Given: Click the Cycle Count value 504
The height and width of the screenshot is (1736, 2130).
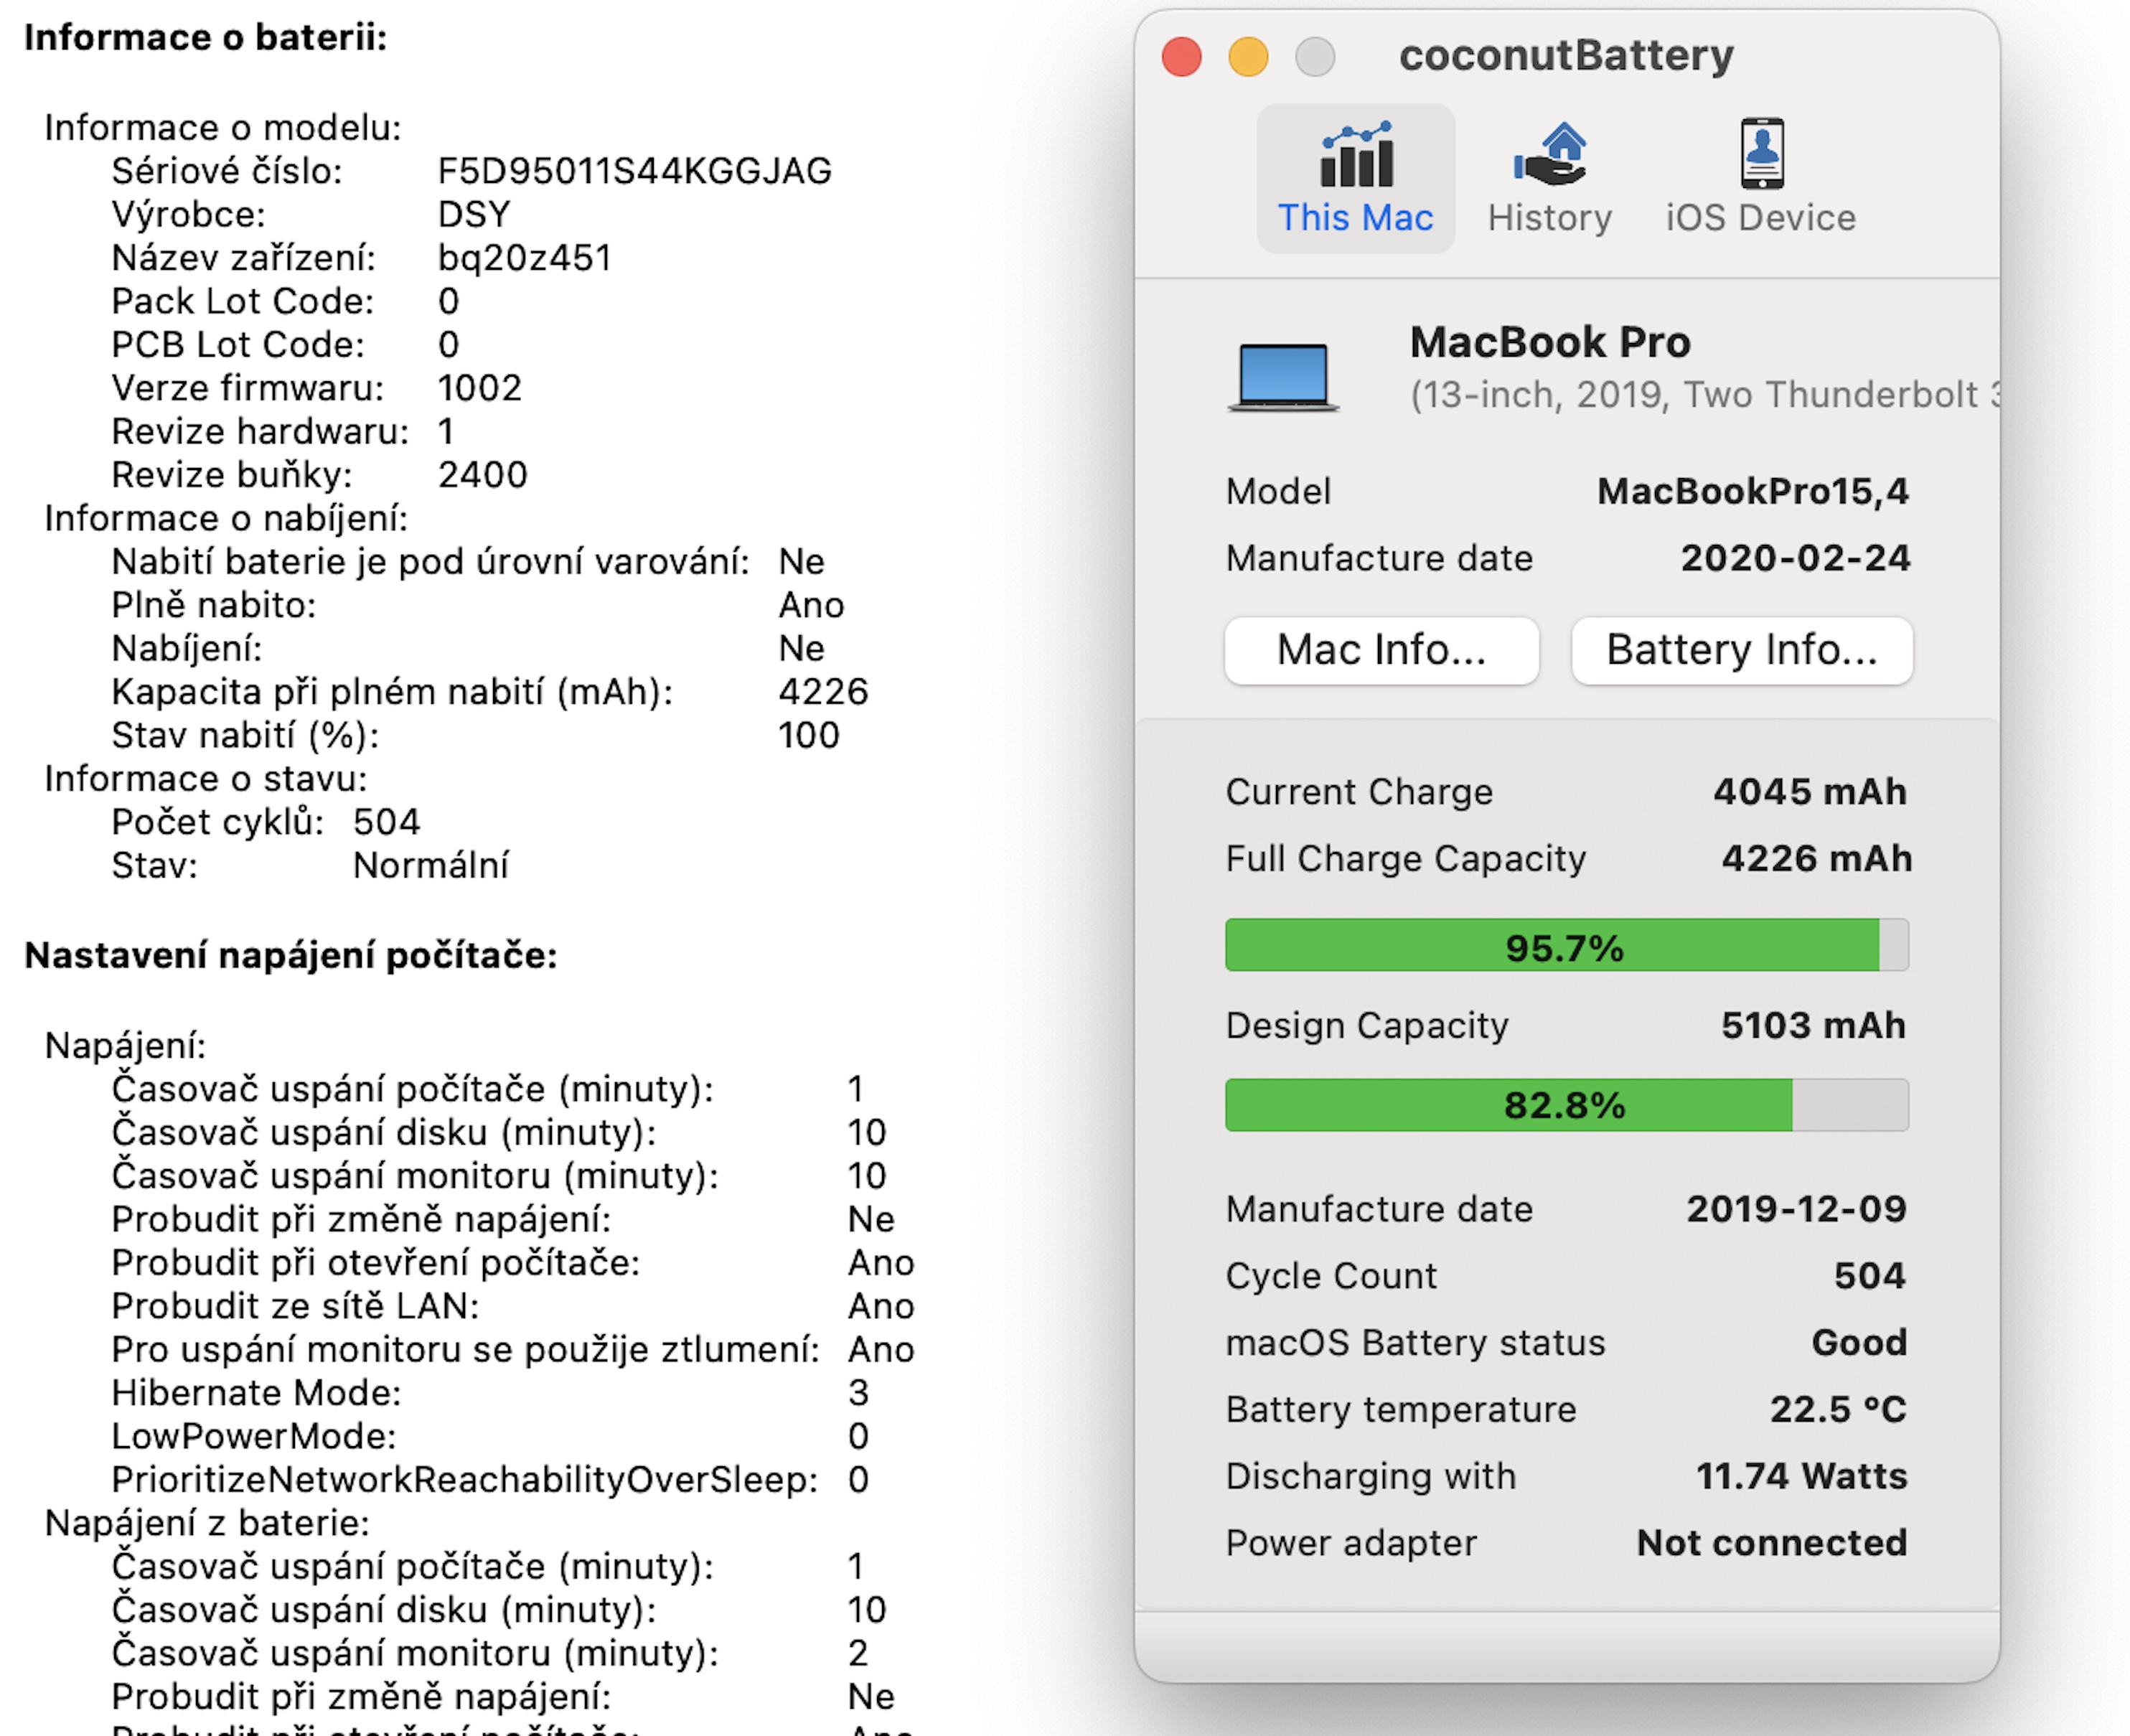Looking at the screenshot, I should coord(1869,1275).
